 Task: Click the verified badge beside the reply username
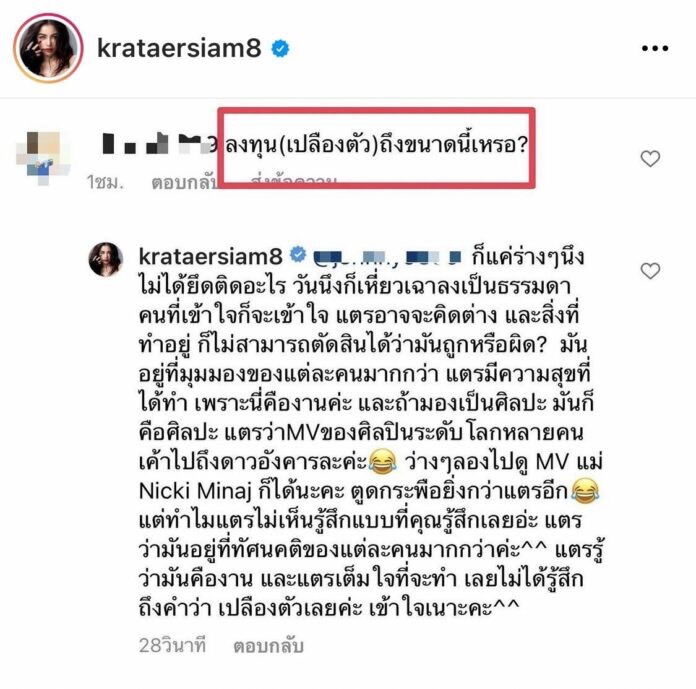298,254
